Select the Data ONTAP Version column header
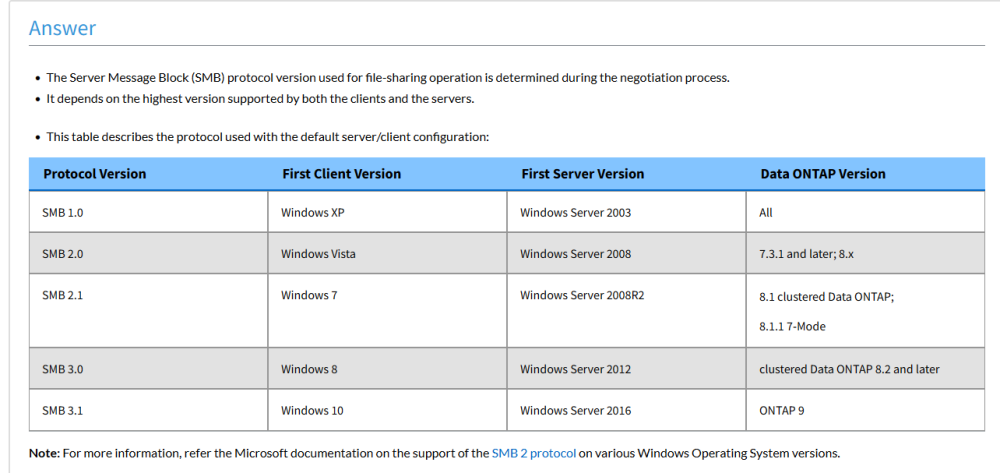 (865, 174)
